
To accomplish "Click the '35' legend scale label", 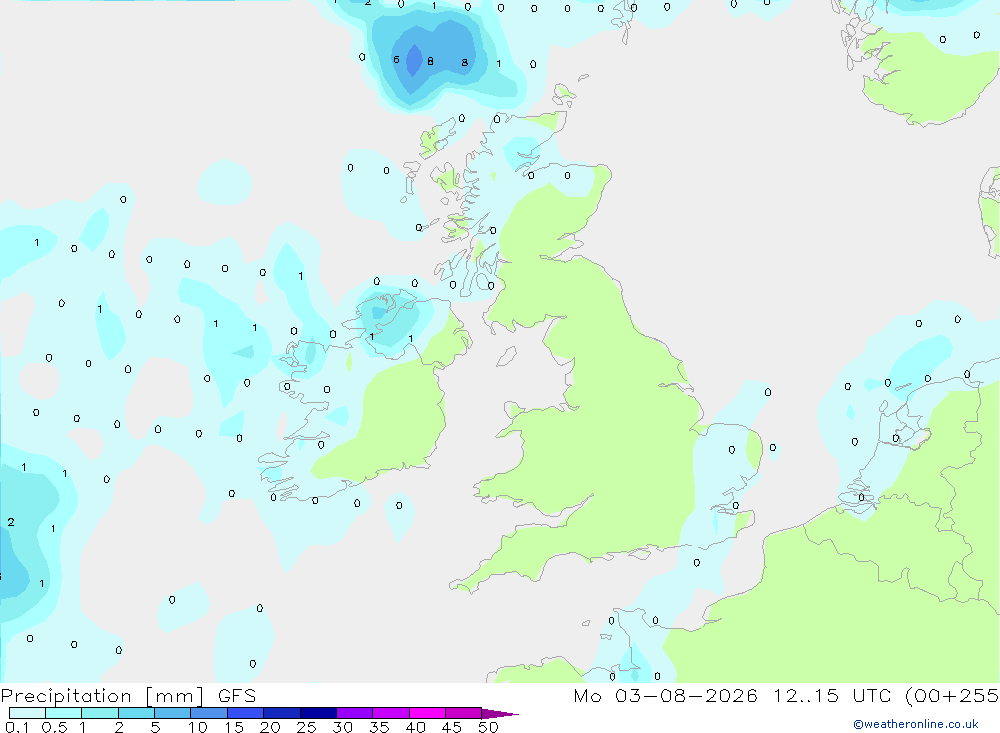I will (379, 727).
